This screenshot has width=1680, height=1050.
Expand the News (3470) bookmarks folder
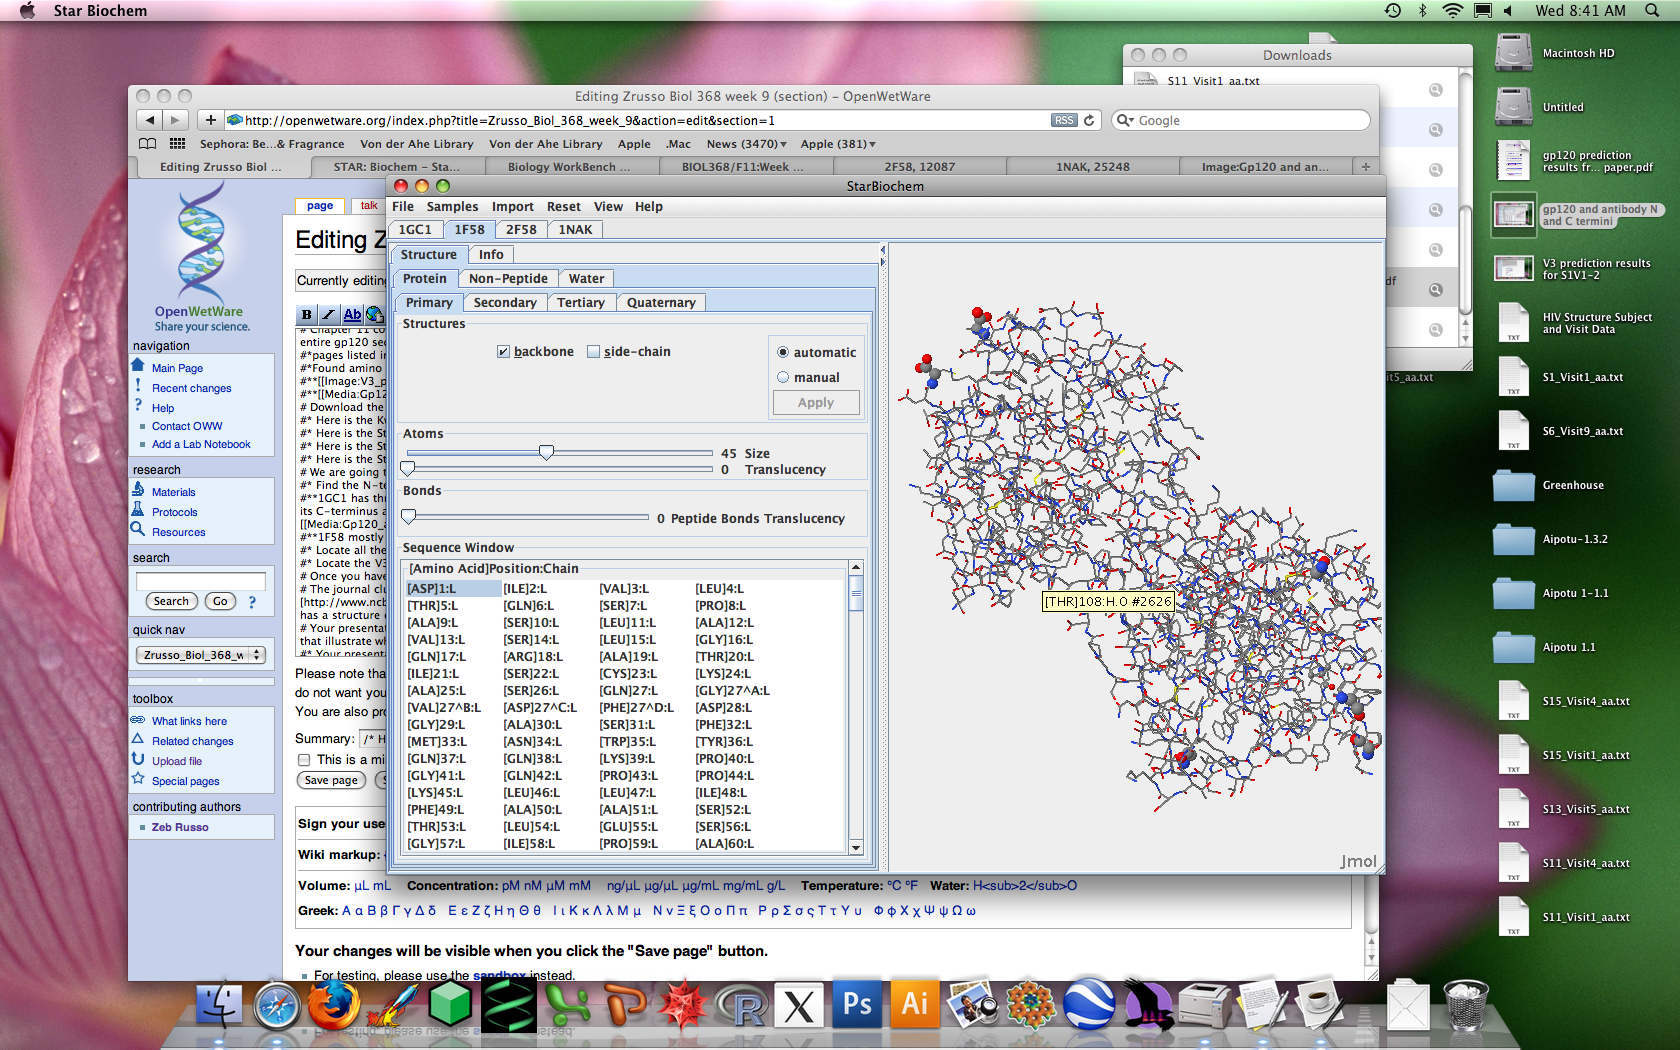pyautogui.click(x=746, y=144)
